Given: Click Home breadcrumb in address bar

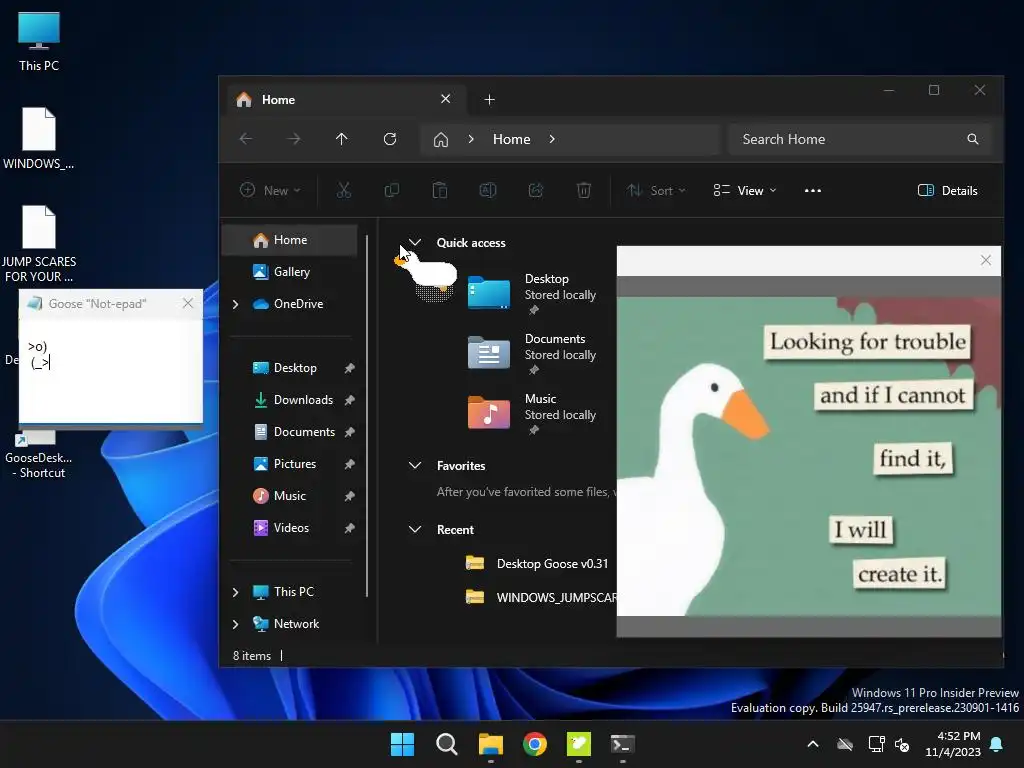Looking at the screenshot, I should point(511,139).
